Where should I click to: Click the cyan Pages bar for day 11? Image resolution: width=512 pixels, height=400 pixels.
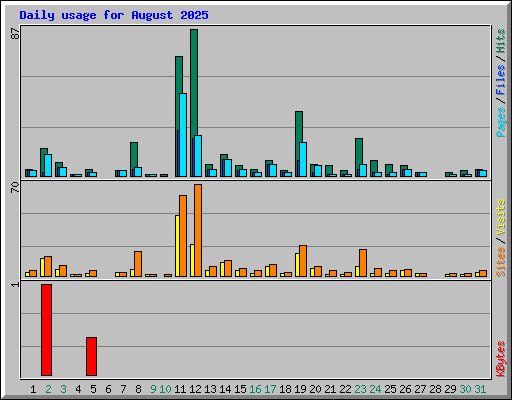pos(183,135)
